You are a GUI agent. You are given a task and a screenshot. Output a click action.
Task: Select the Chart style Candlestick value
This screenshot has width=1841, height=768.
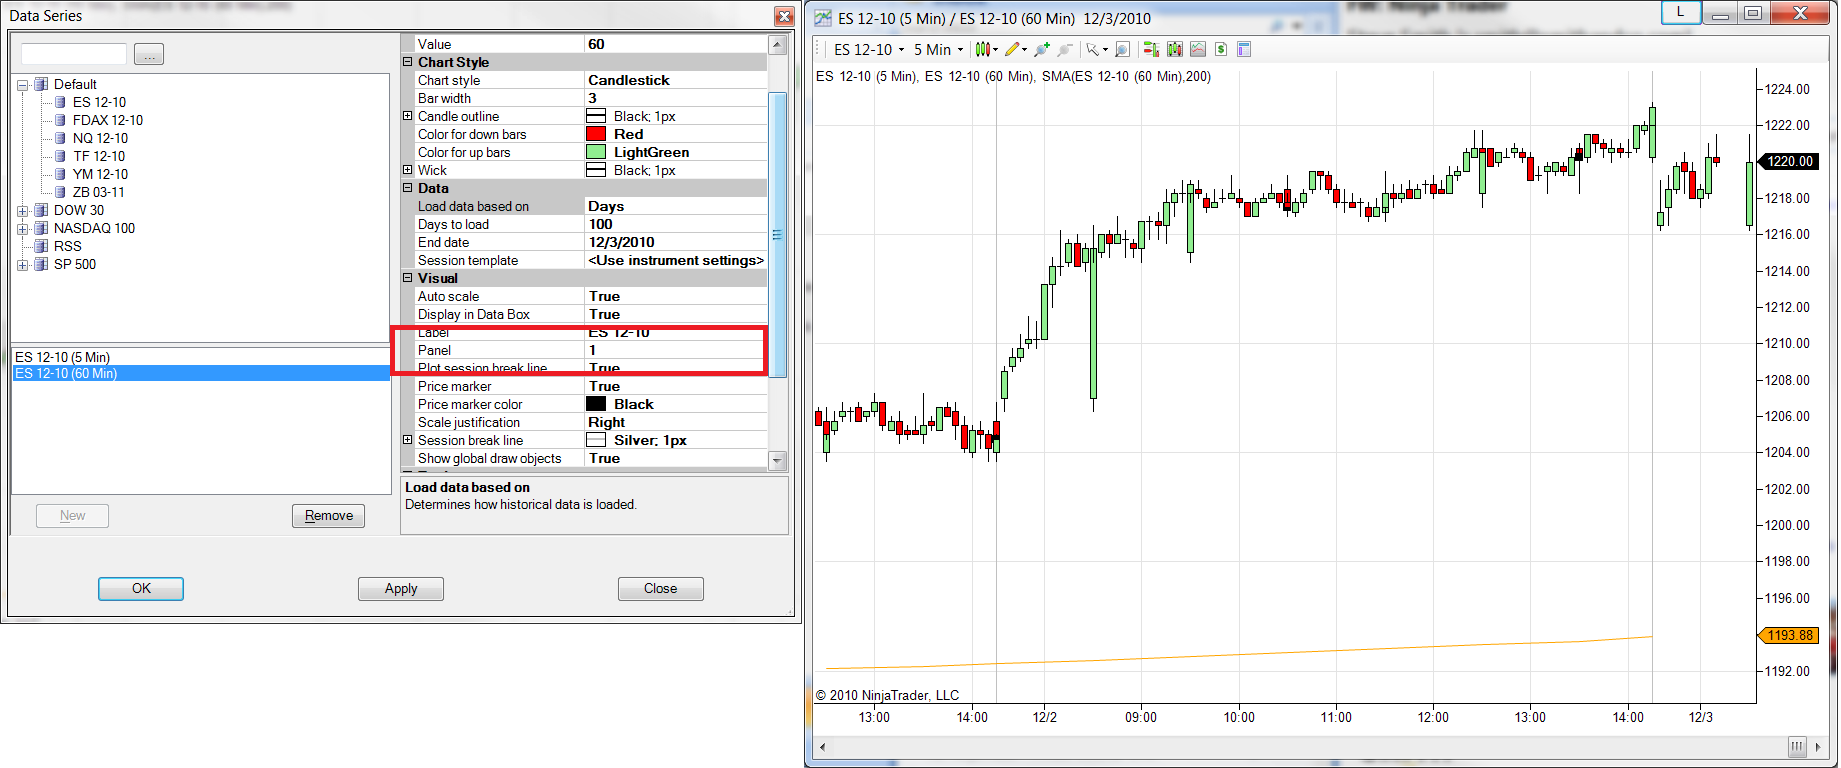pyautogui.click(x=676, y=80)
